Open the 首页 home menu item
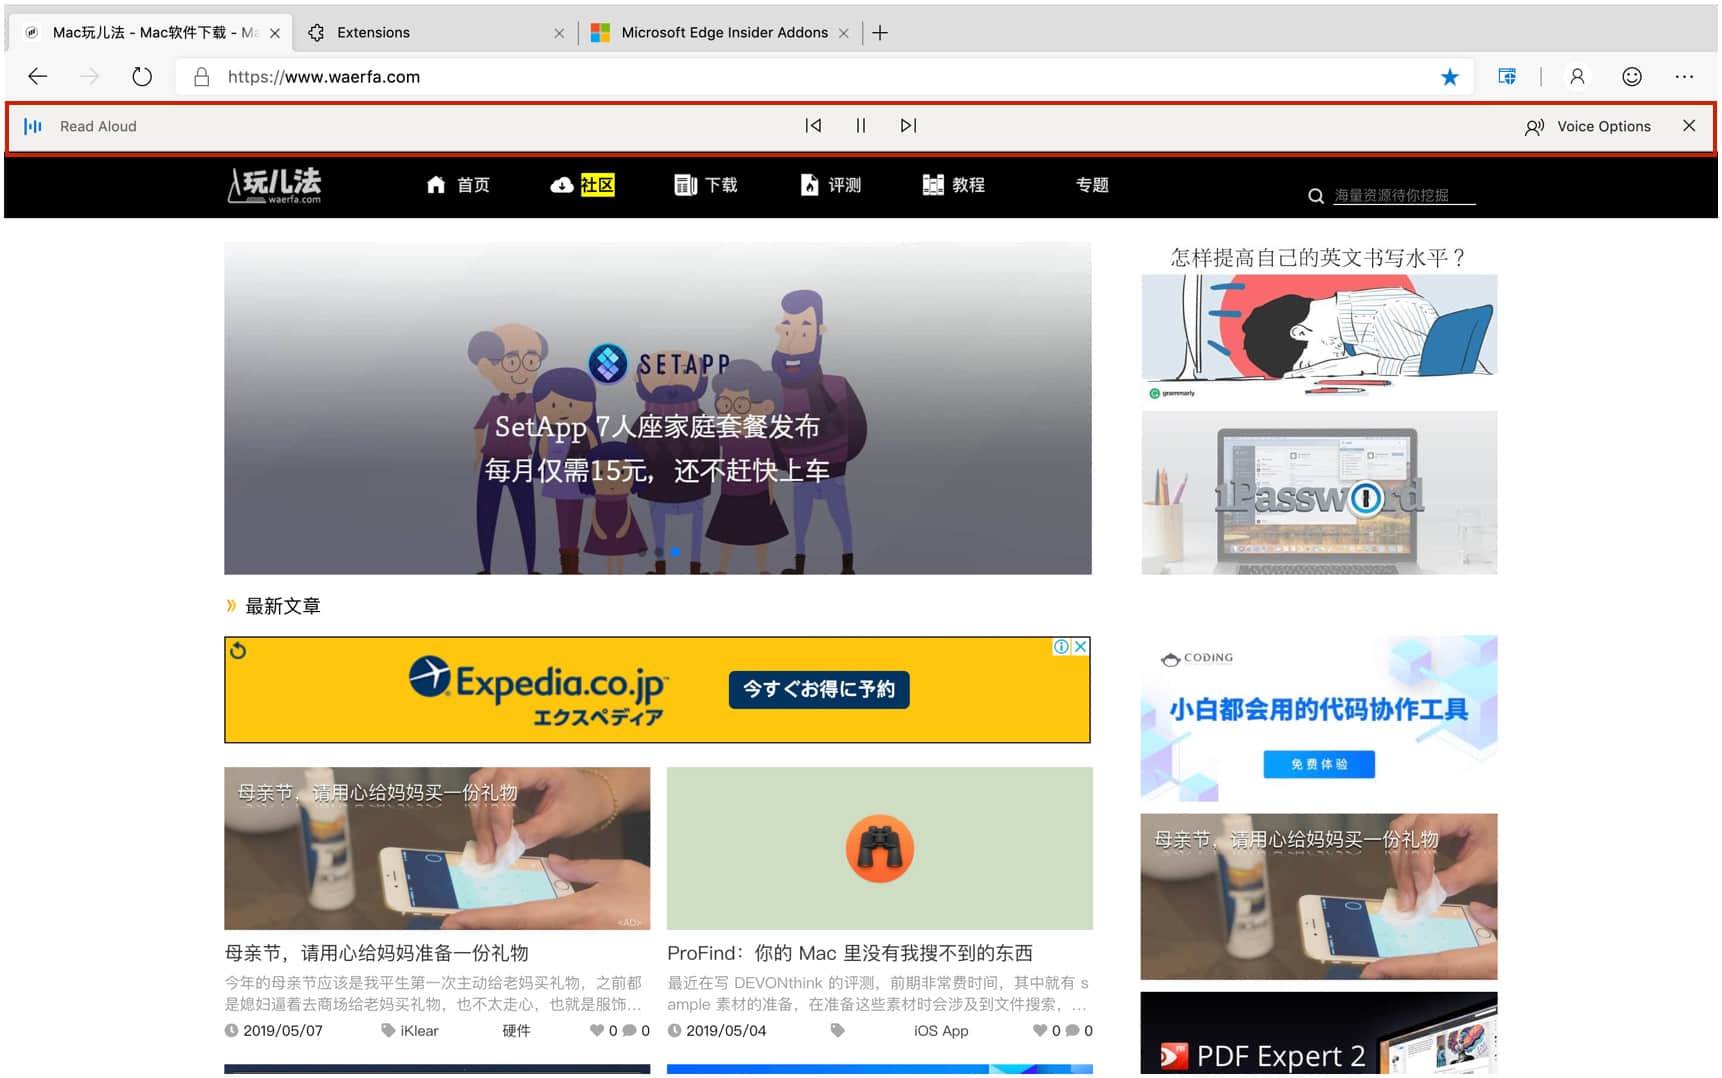Screen dimensions: 1722x1078 tap(458, 185)
